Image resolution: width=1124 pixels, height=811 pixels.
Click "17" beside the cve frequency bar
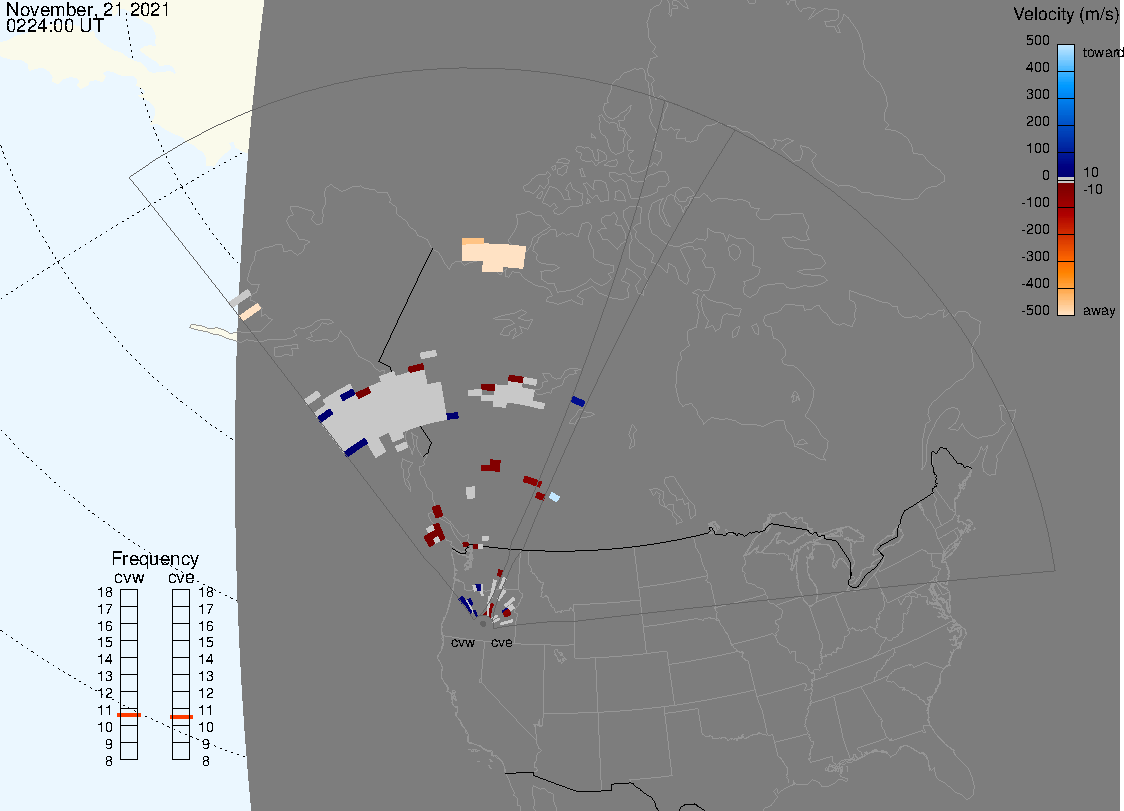point(206,610)
